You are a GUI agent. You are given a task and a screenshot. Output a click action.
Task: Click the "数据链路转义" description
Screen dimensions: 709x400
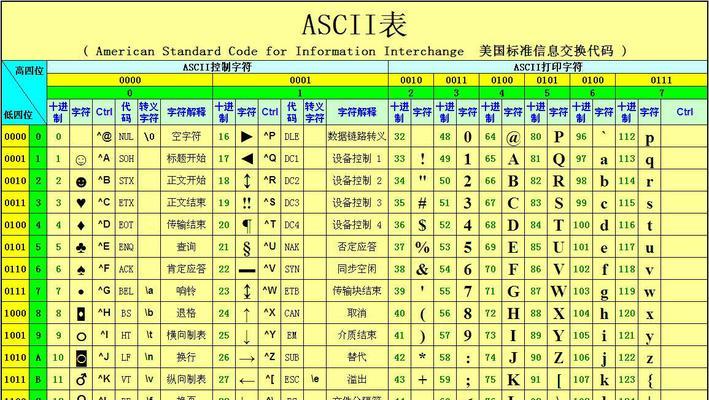click(x=357, y=136)
